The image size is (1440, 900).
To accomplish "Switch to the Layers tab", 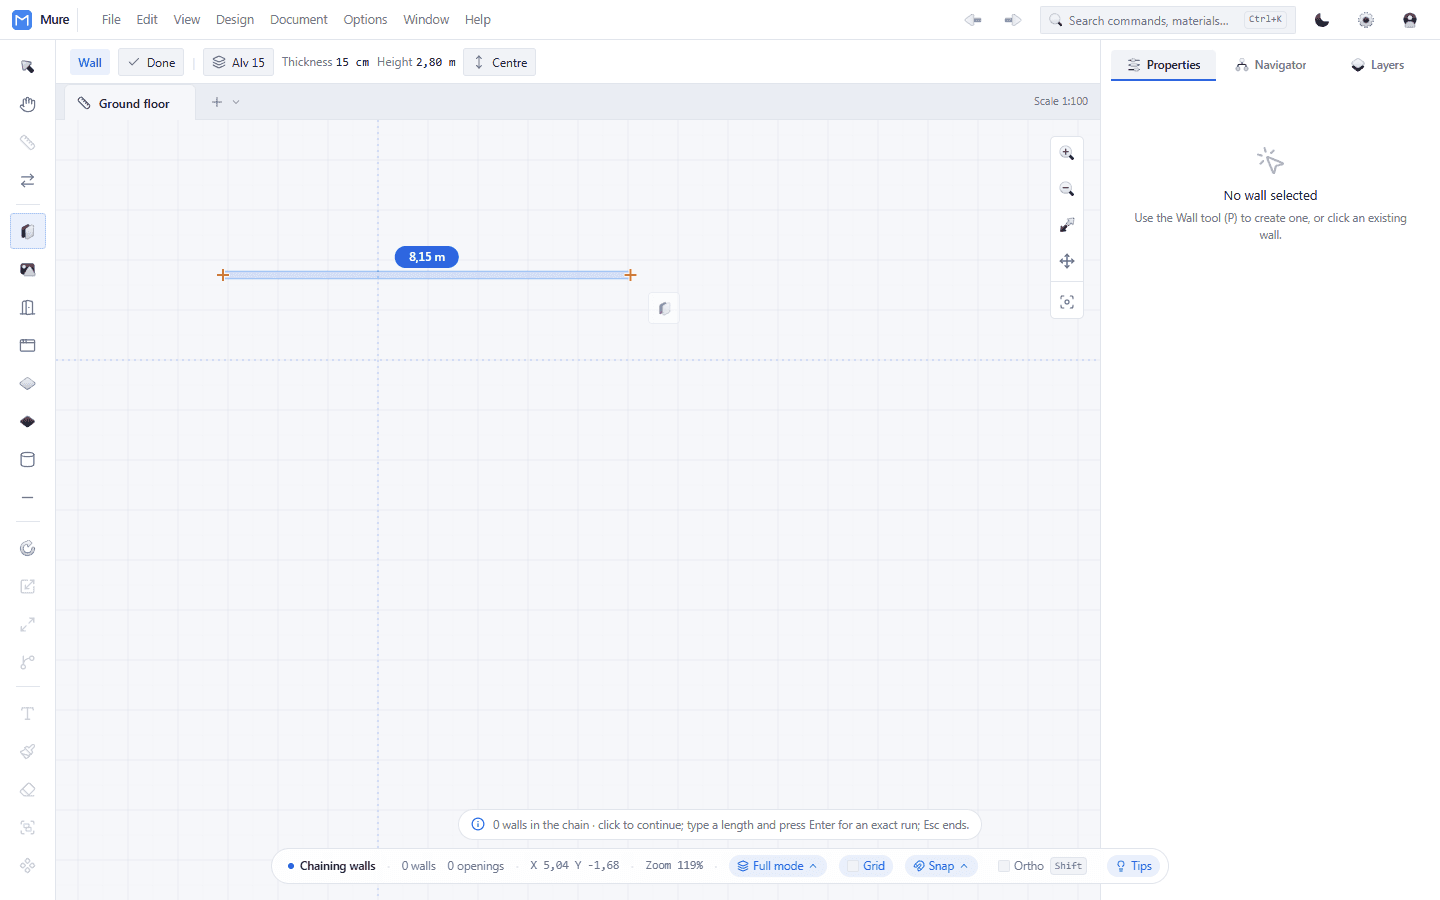I will tap(1377, 65).
